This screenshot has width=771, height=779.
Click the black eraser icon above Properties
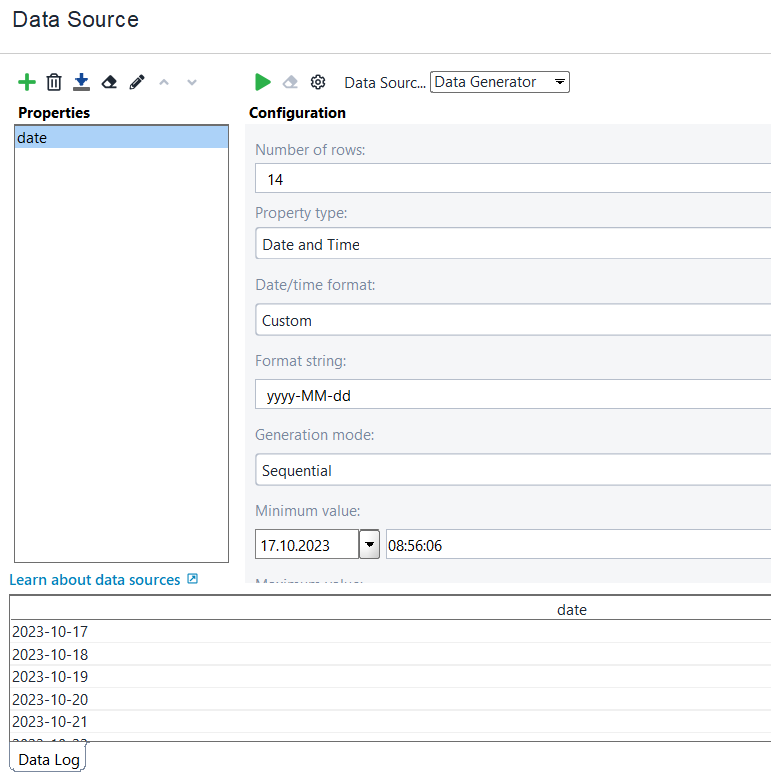click(109, 82)
